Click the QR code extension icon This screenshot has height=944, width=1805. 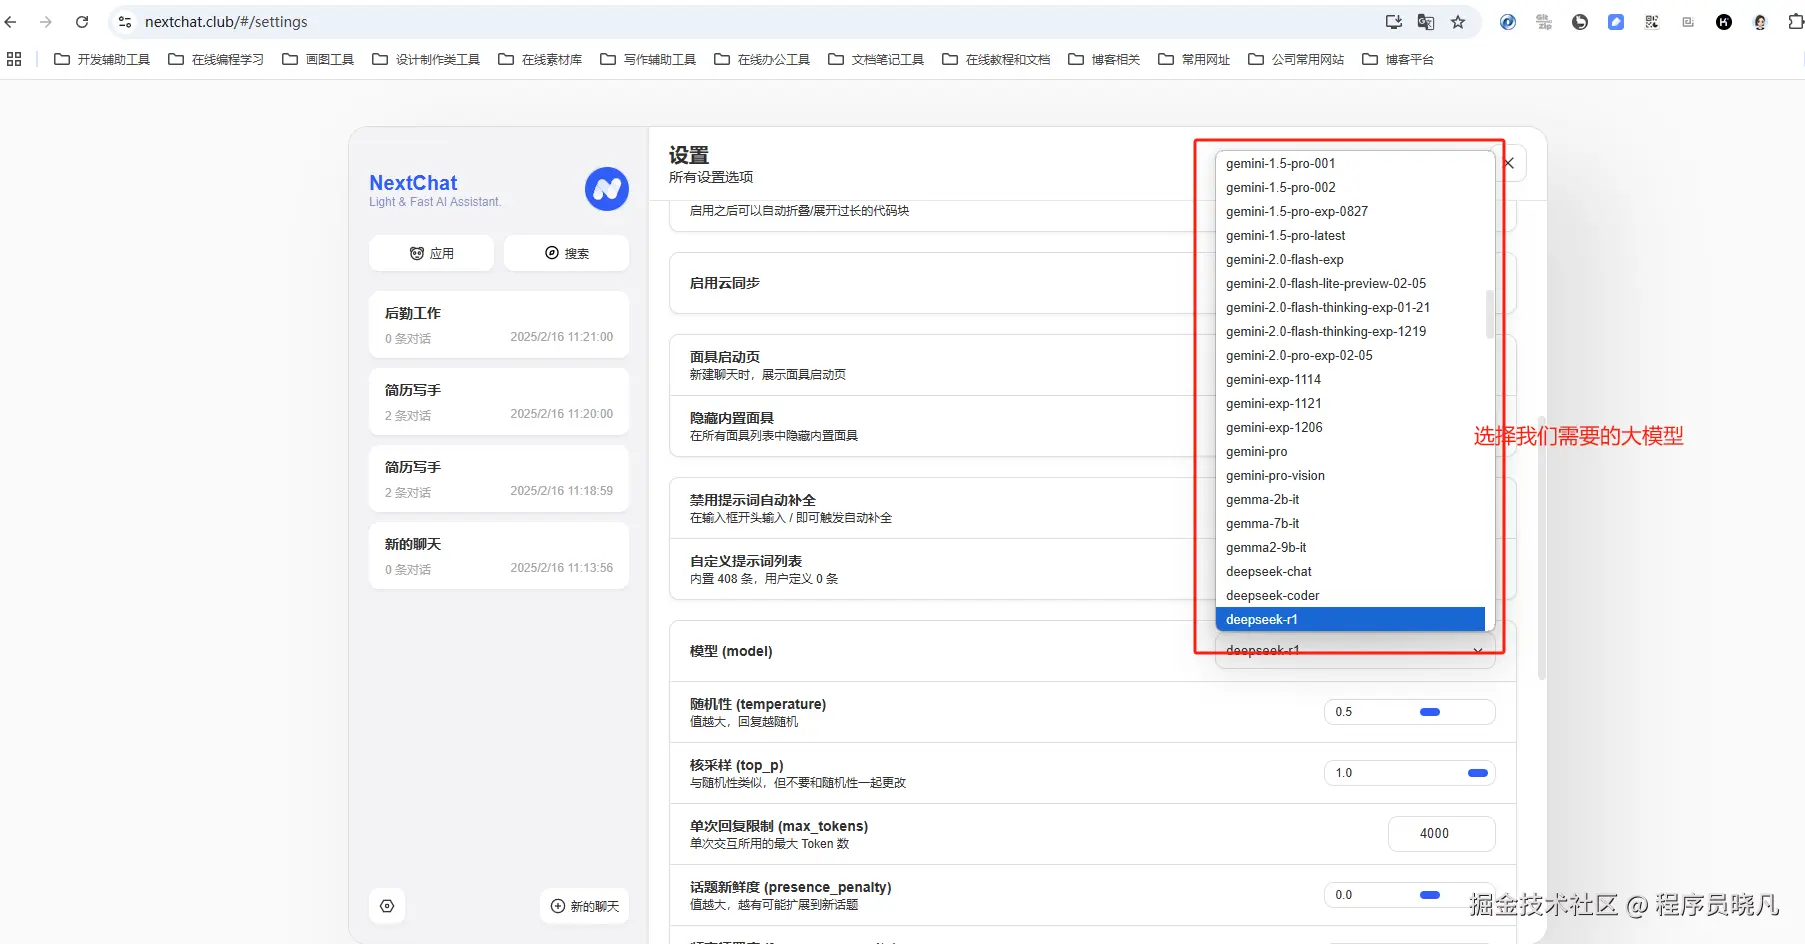[x=1652, y=22]
